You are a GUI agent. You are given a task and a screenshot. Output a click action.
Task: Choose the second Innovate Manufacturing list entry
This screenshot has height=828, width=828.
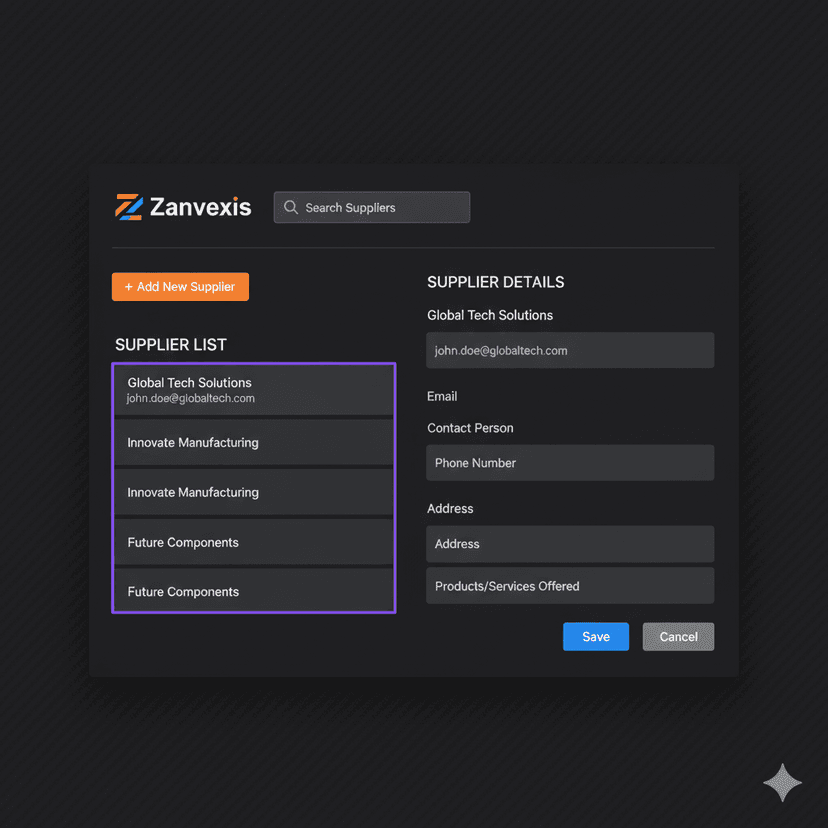(x=253, y=492)
